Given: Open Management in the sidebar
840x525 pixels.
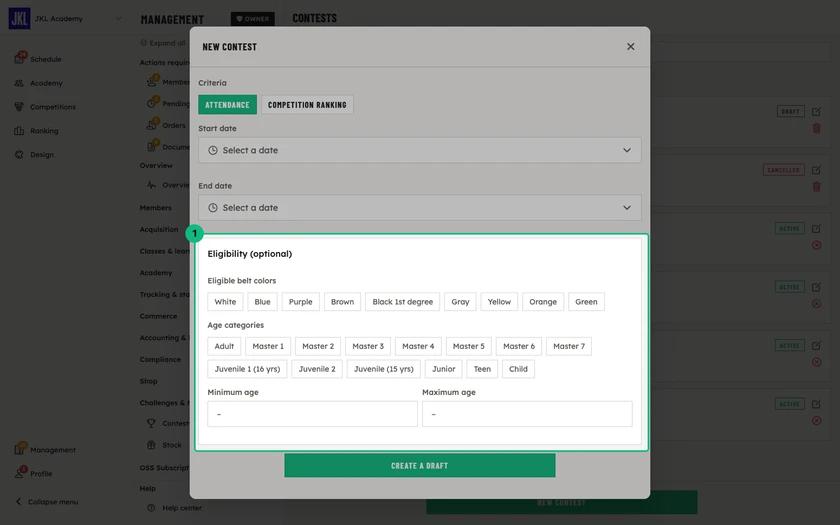Looking at the screenshot, I should pyautogui.click(x=52, y=450).
